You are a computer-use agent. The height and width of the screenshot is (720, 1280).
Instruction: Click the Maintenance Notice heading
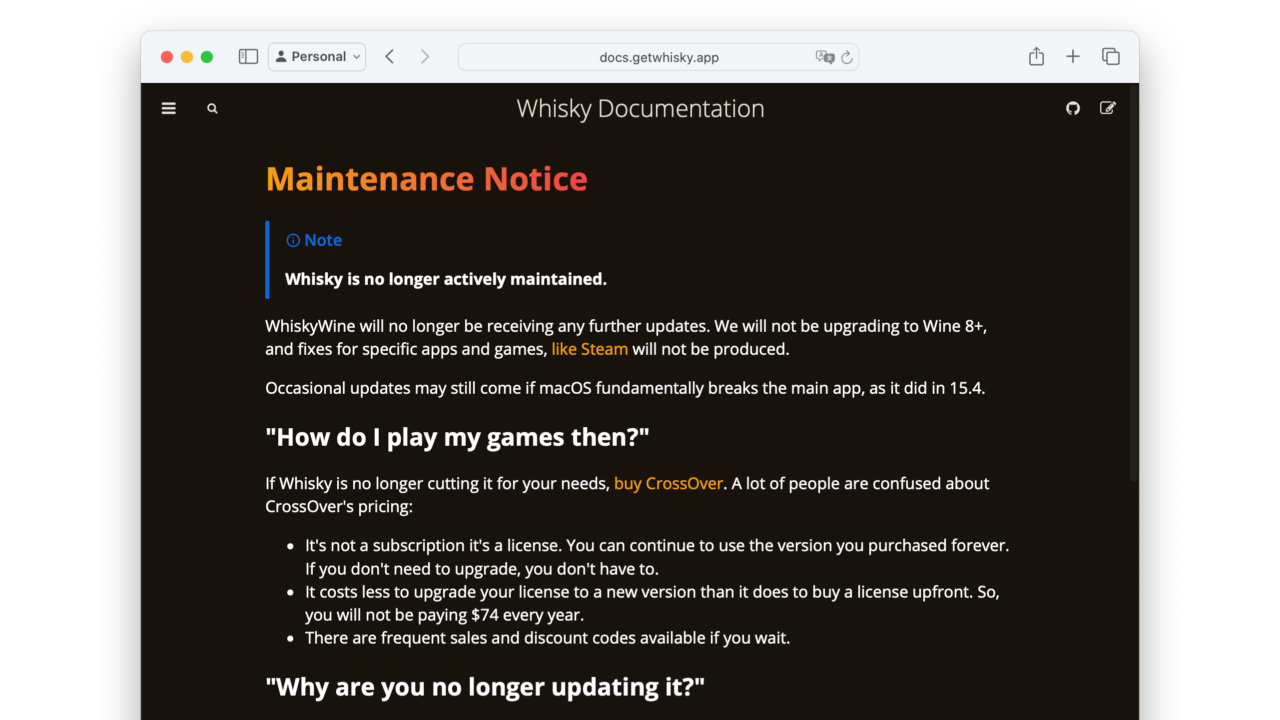[426, 179]
